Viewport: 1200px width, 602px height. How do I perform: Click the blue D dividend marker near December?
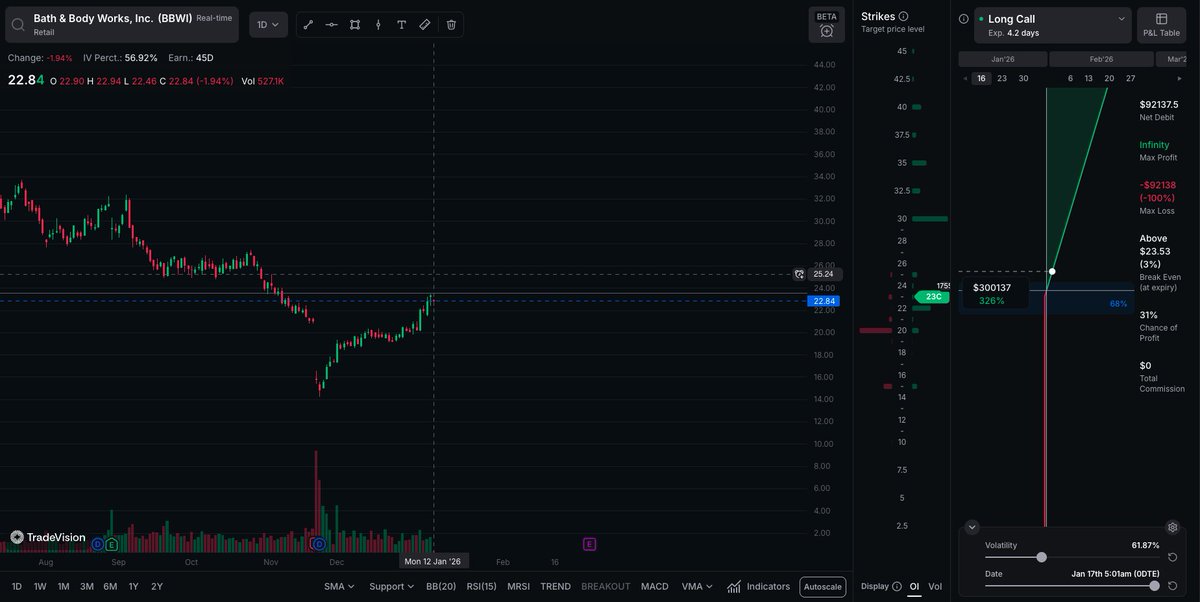319,544
